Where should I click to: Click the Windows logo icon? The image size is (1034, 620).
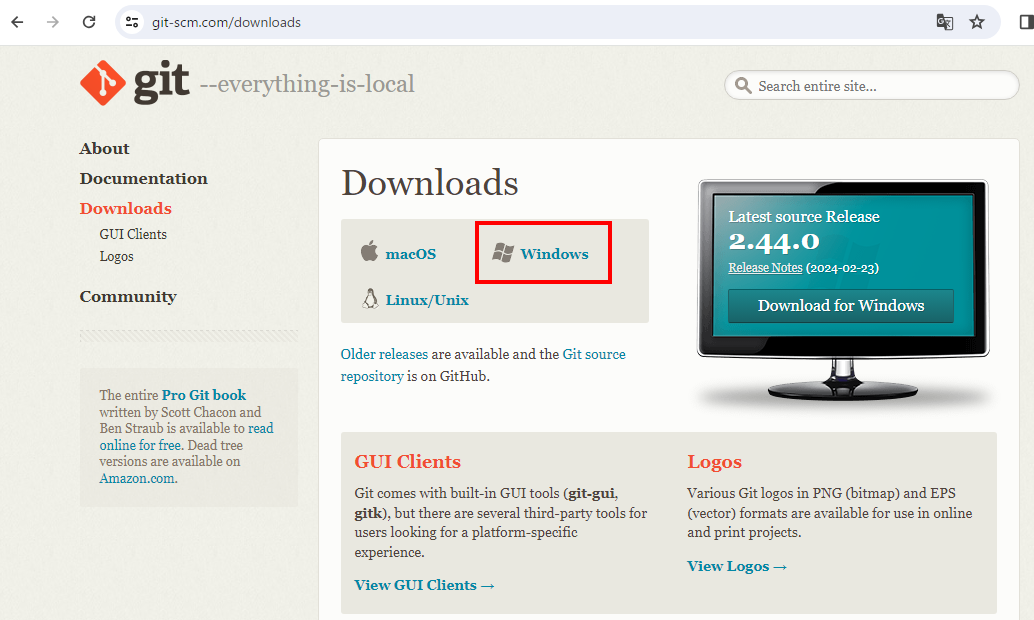tap(503, 253)
